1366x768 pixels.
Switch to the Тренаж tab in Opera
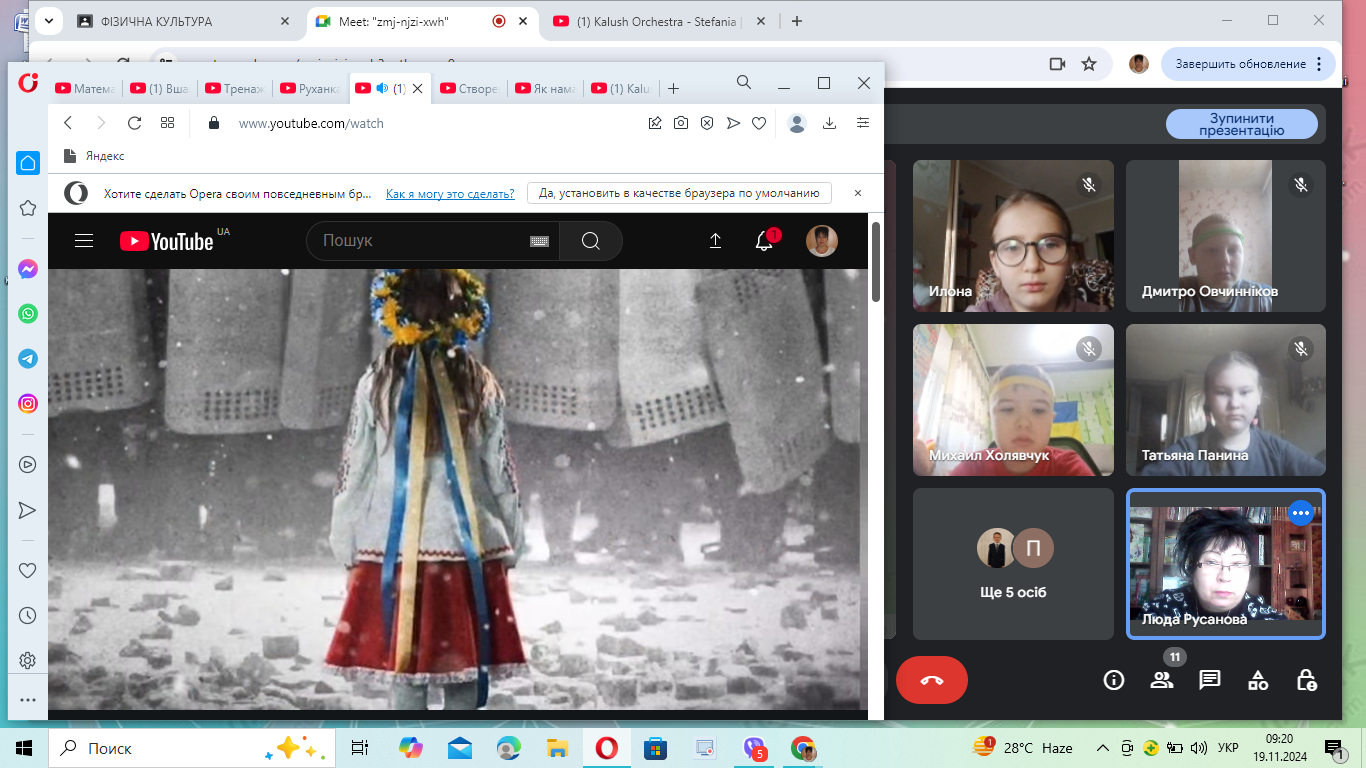[235, 88]
